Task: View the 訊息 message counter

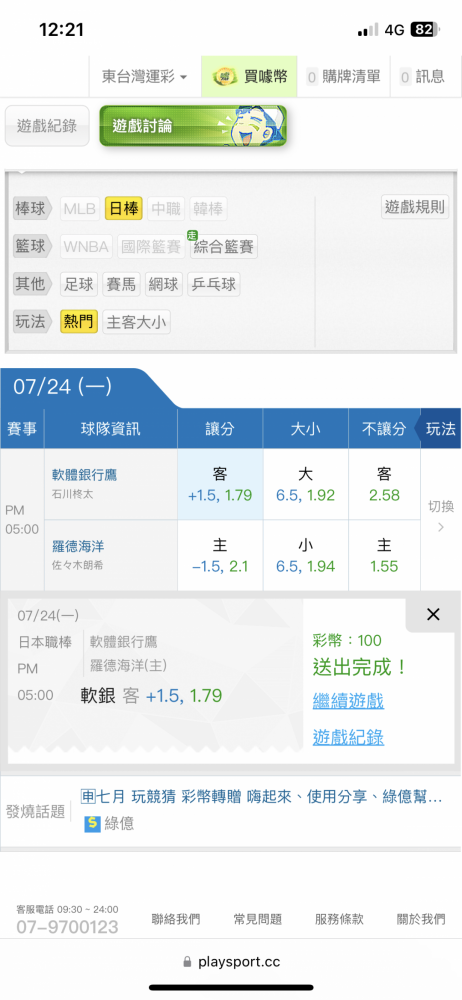Action: (x=422, y=77)
